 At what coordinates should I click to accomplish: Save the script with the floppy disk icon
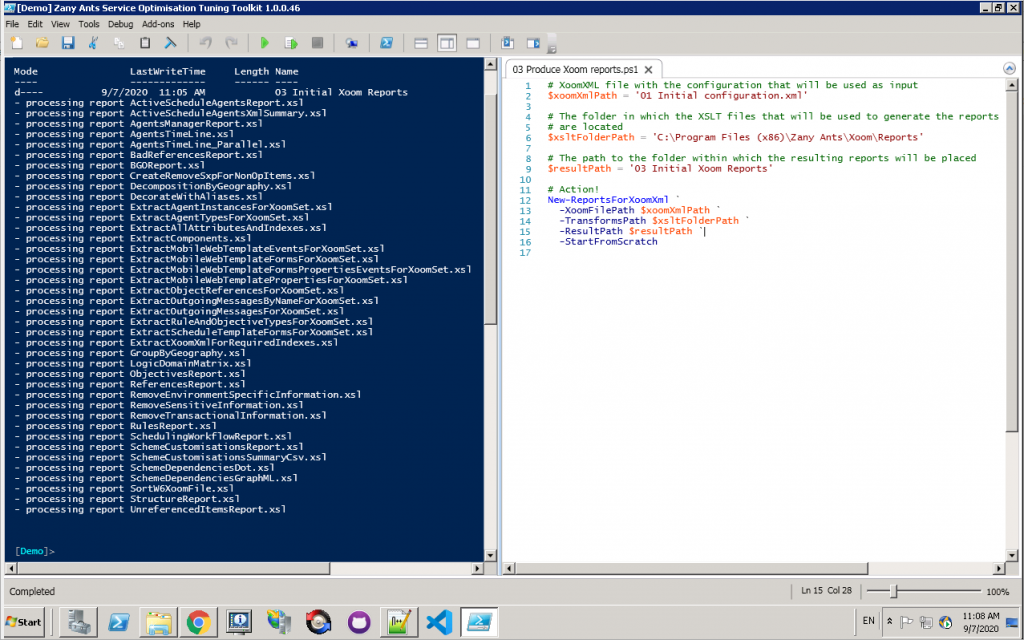(68, 43)
